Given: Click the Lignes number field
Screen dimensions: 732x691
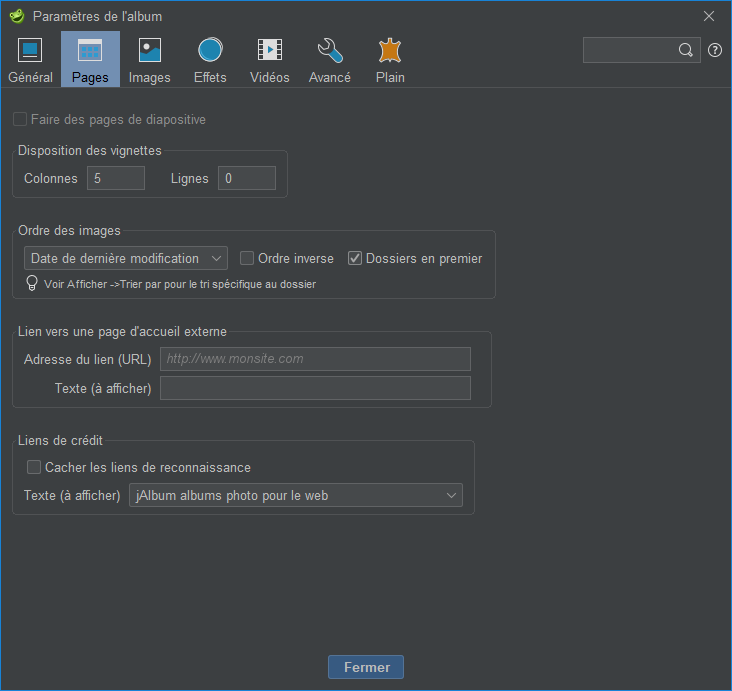Looking at the screenshot, I should tap(247, 178).
